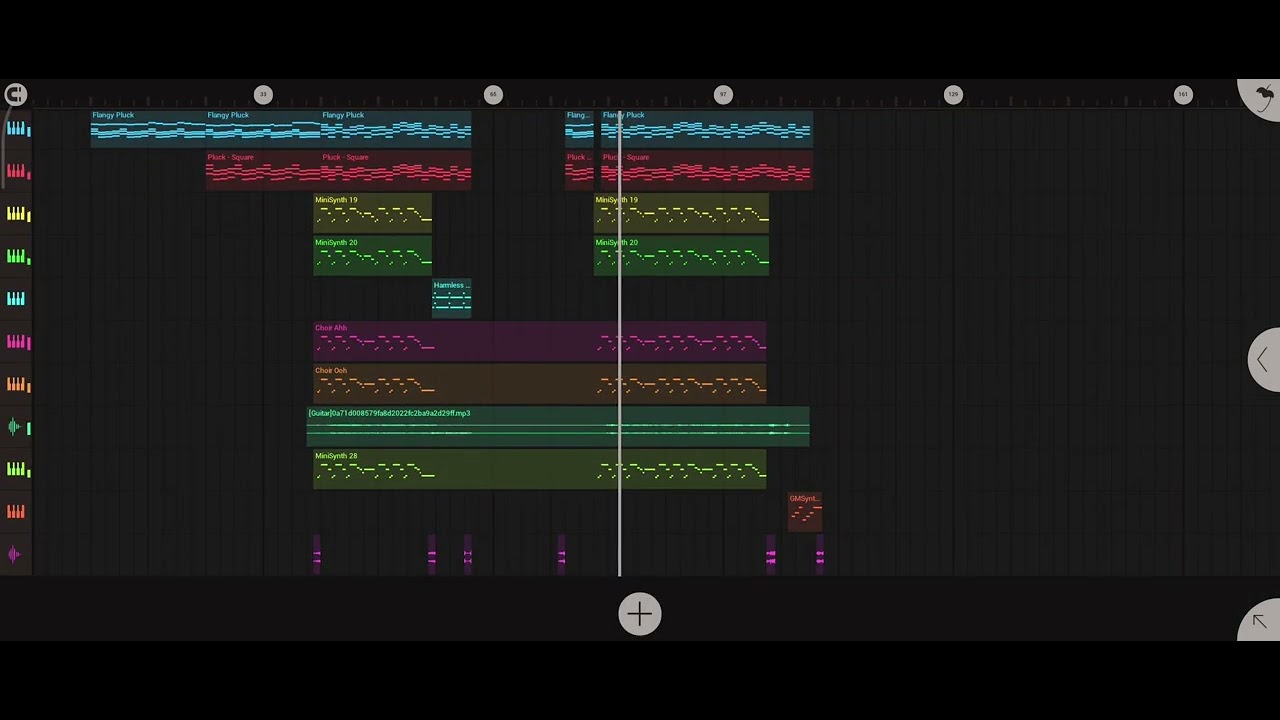Screen dimensions: 1280x720
Task: Click the 'MiniSynth 28' clip label text
Action: coord(336,456)
